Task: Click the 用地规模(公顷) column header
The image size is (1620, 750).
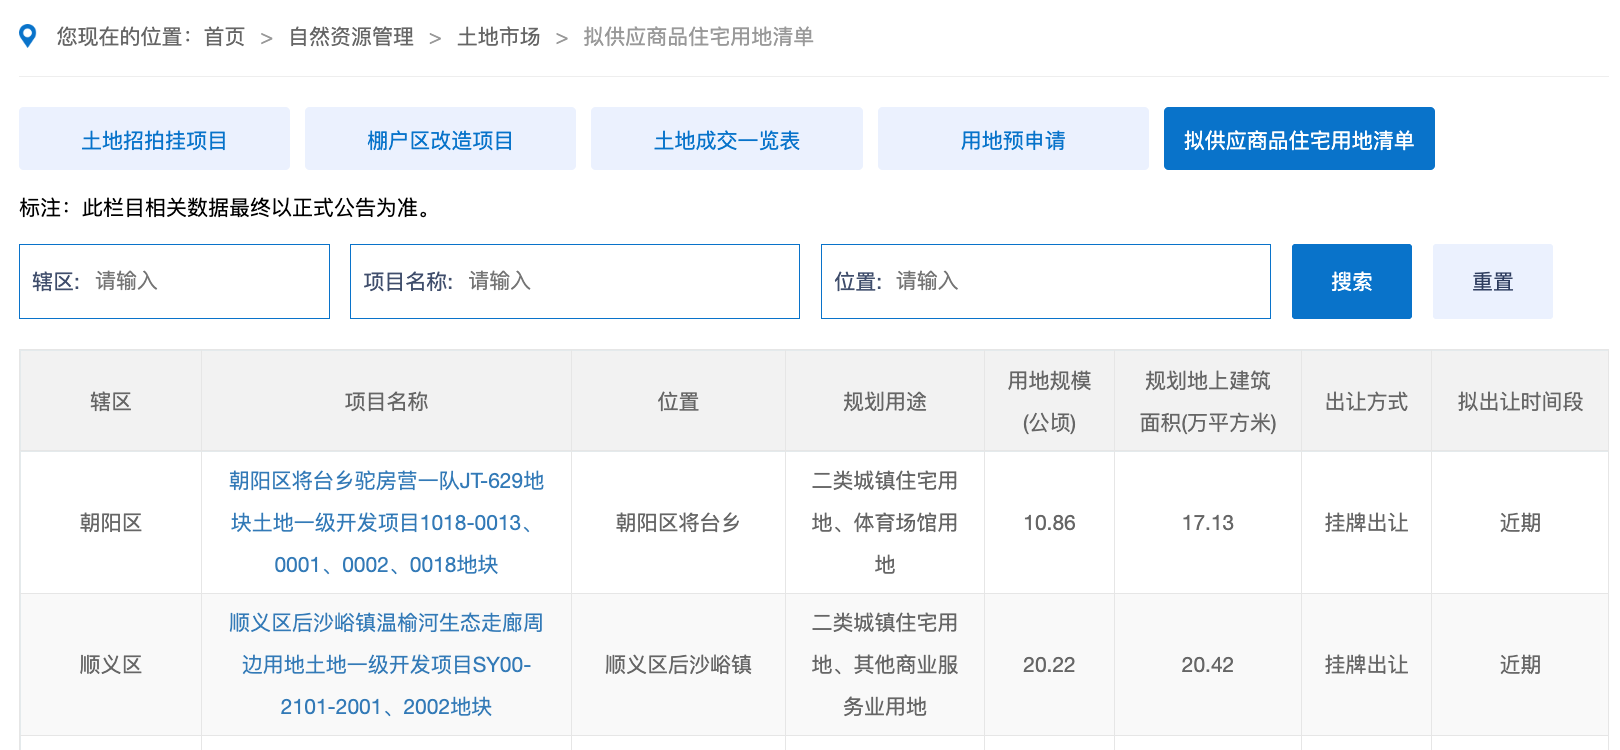Action: 1049,402
